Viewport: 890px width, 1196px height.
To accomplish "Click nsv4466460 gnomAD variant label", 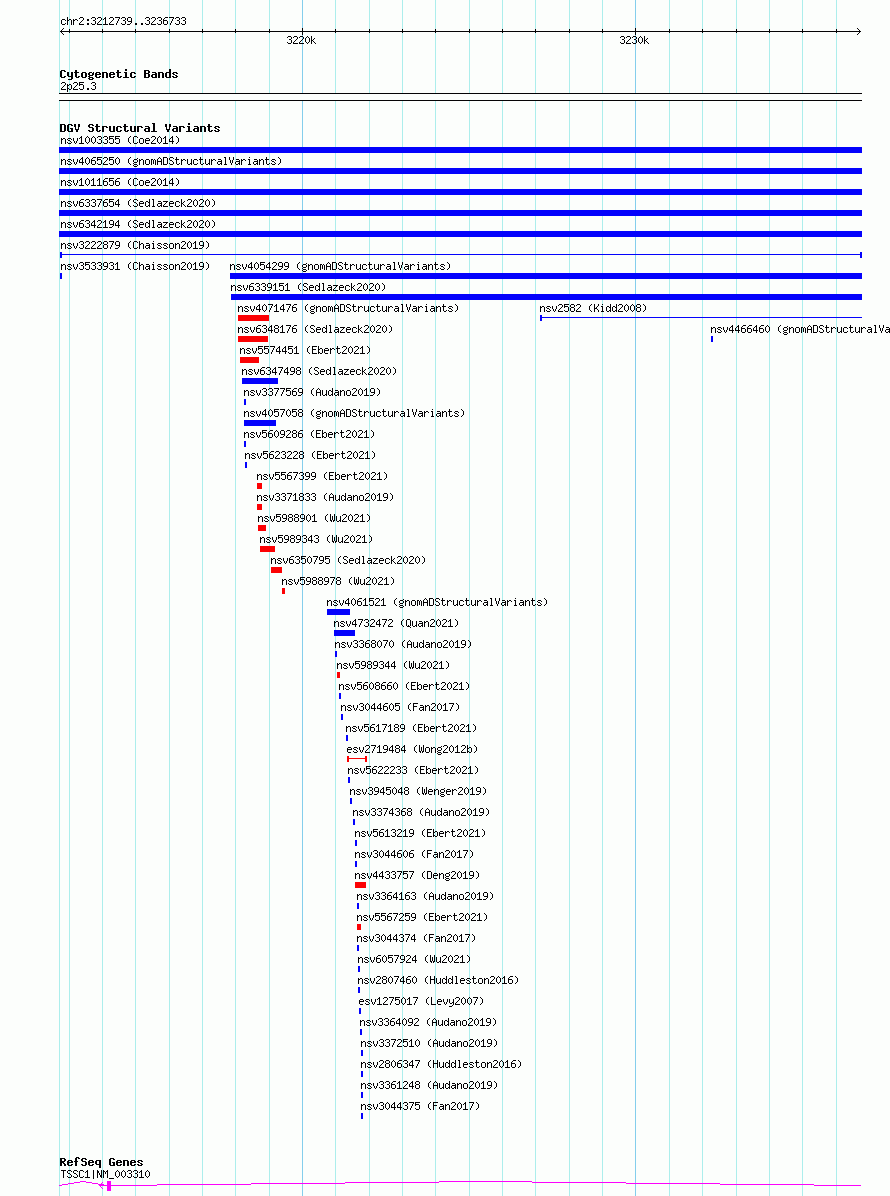I will 800,330.
